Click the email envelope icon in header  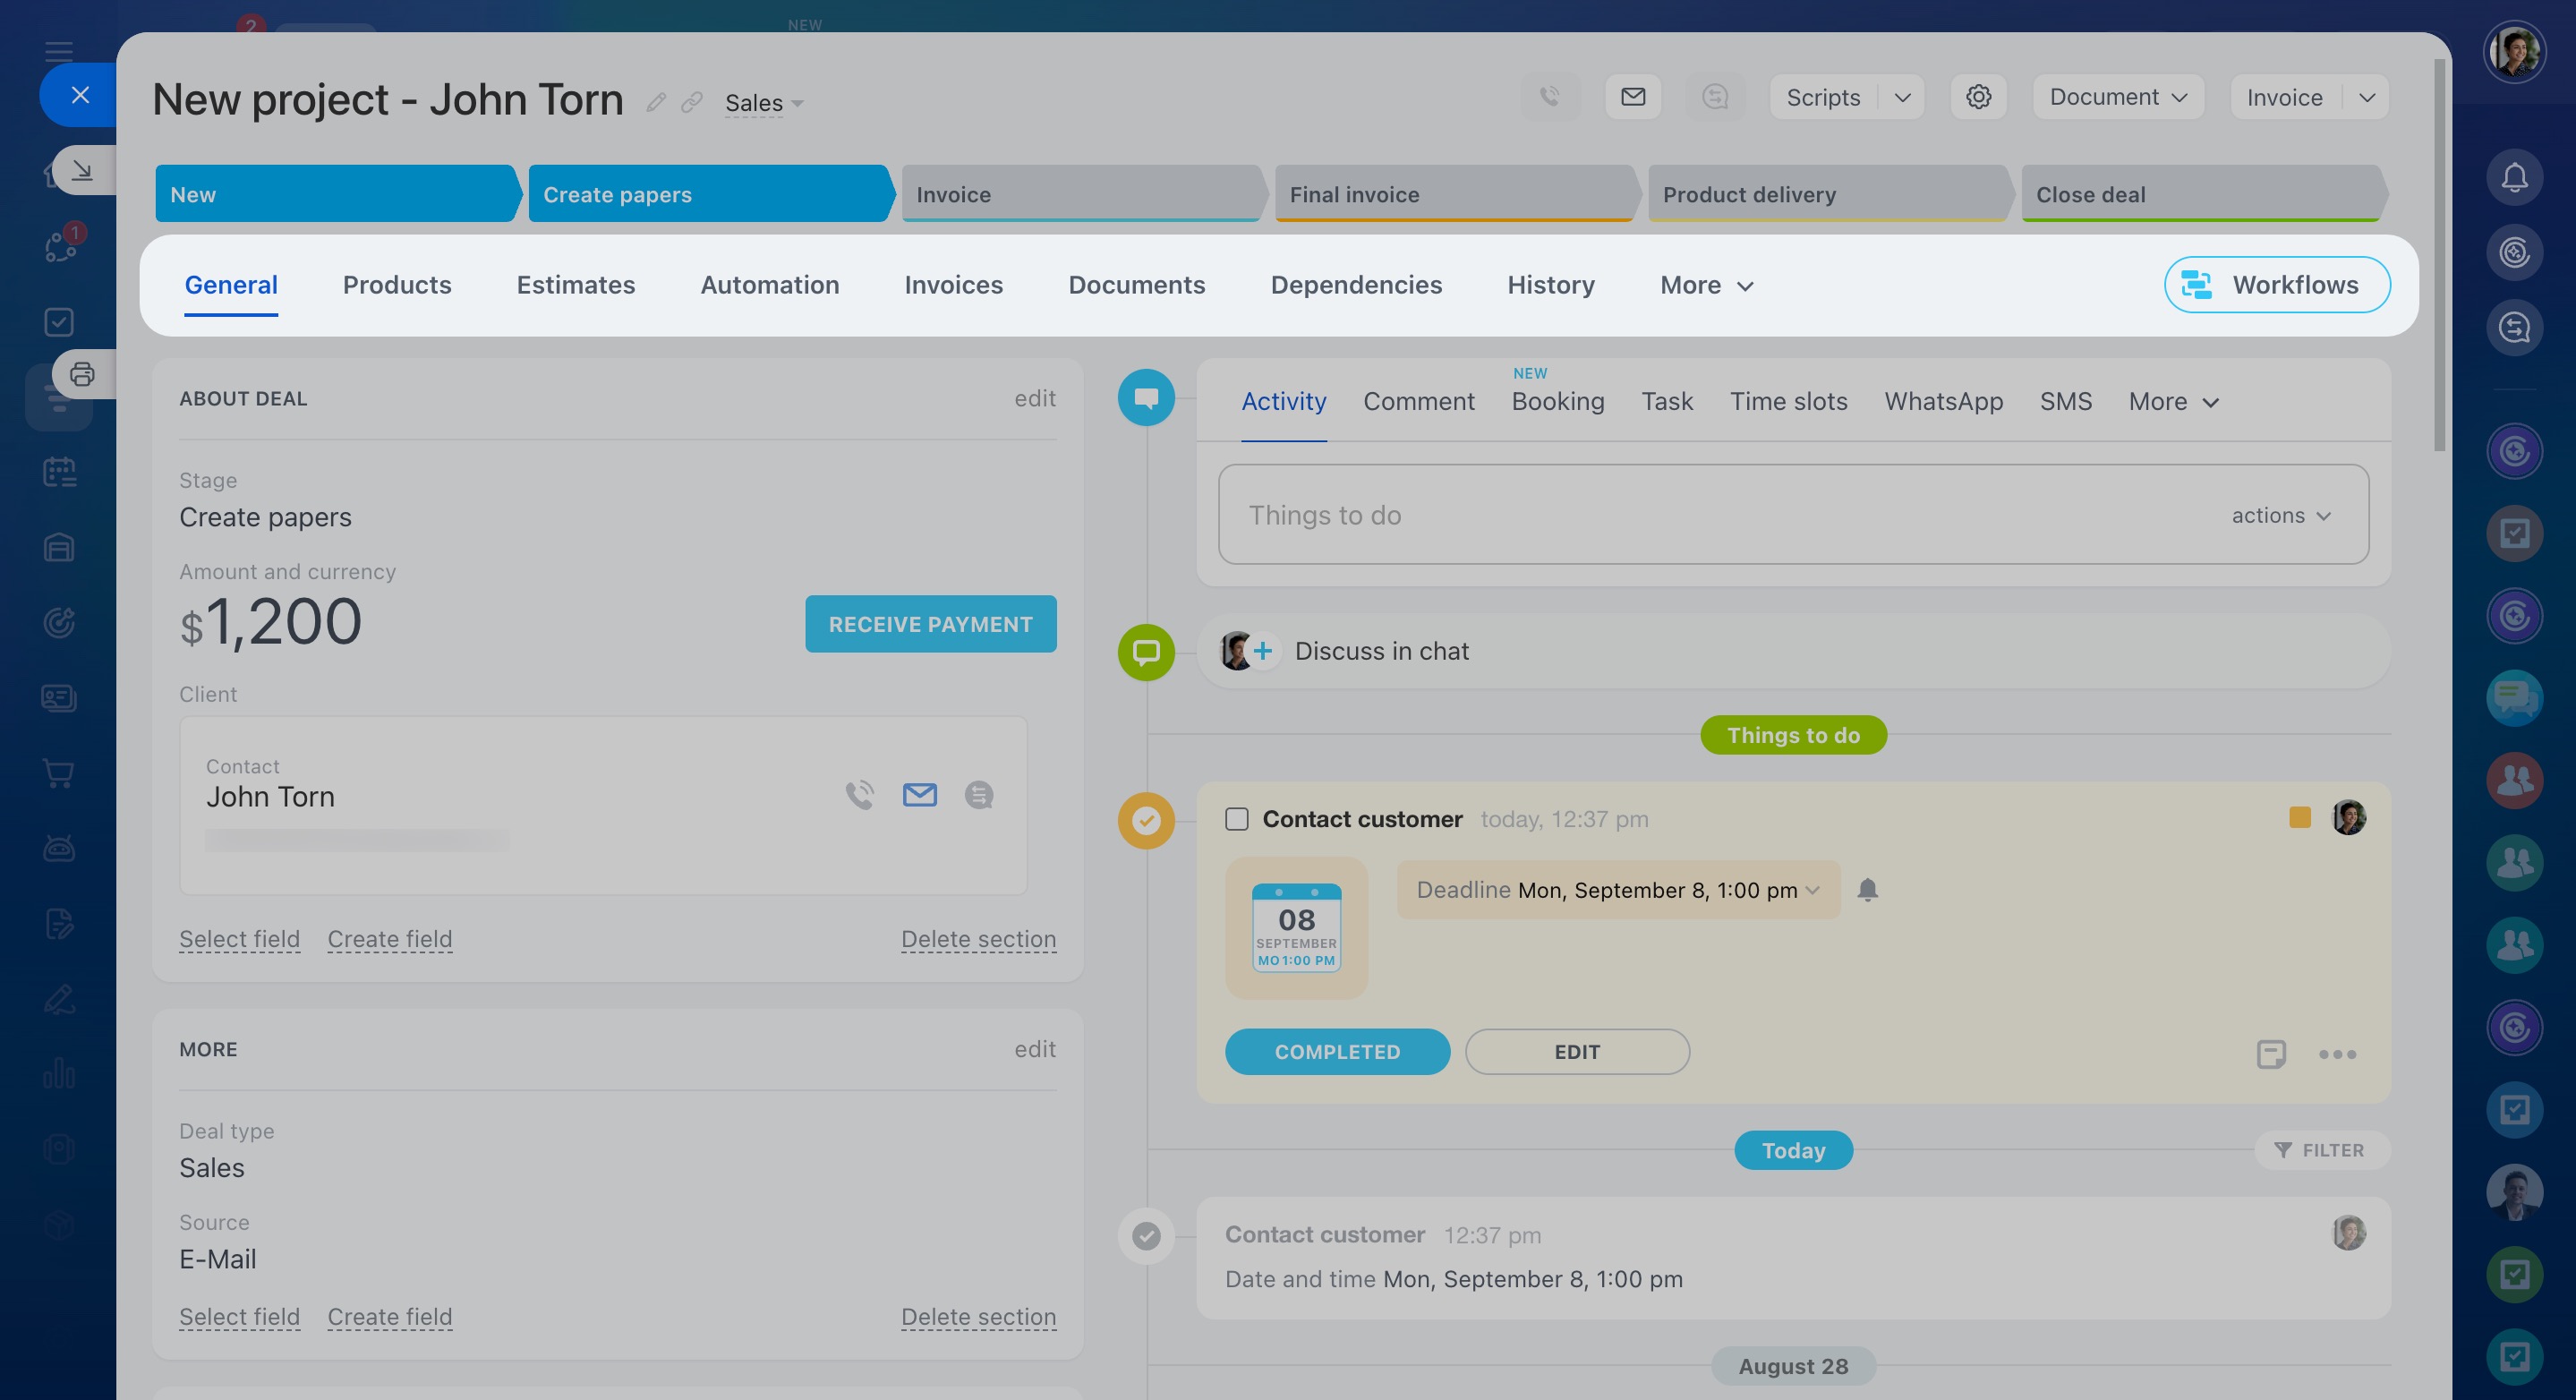[1632, 97]
